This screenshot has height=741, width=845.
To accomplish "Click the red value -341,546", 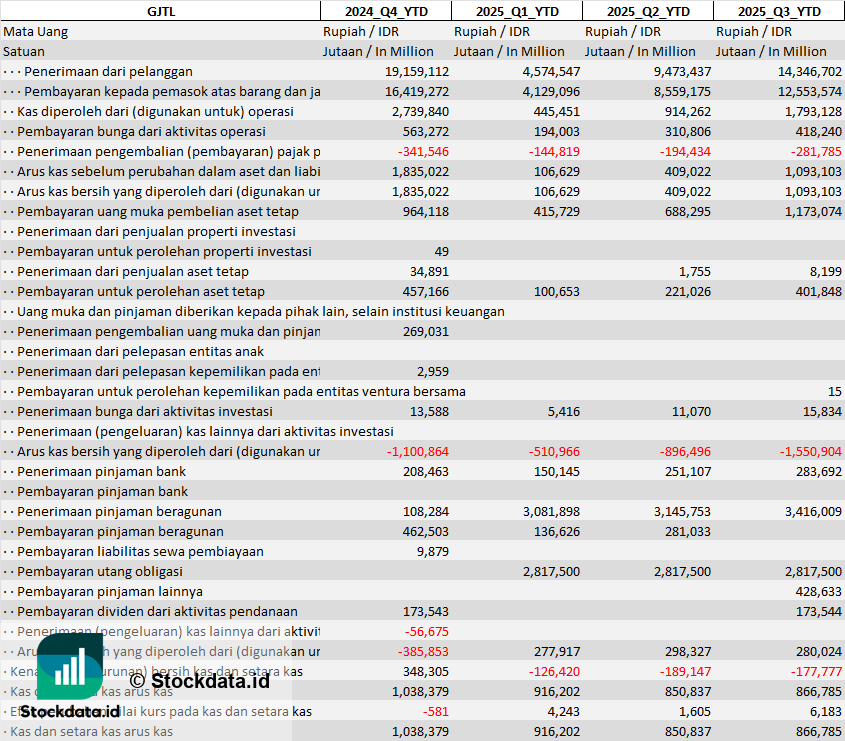I will [x=423, y=151].
